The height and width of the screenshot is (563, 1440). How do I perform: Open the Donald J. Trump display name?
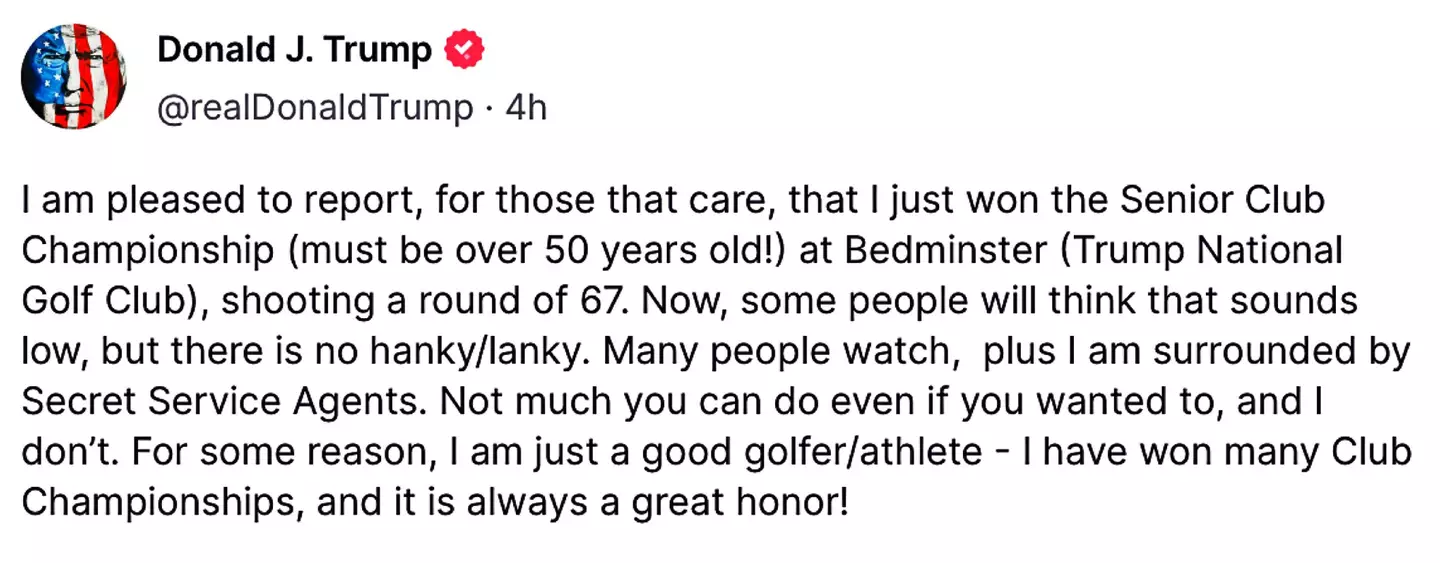[295, 50]
